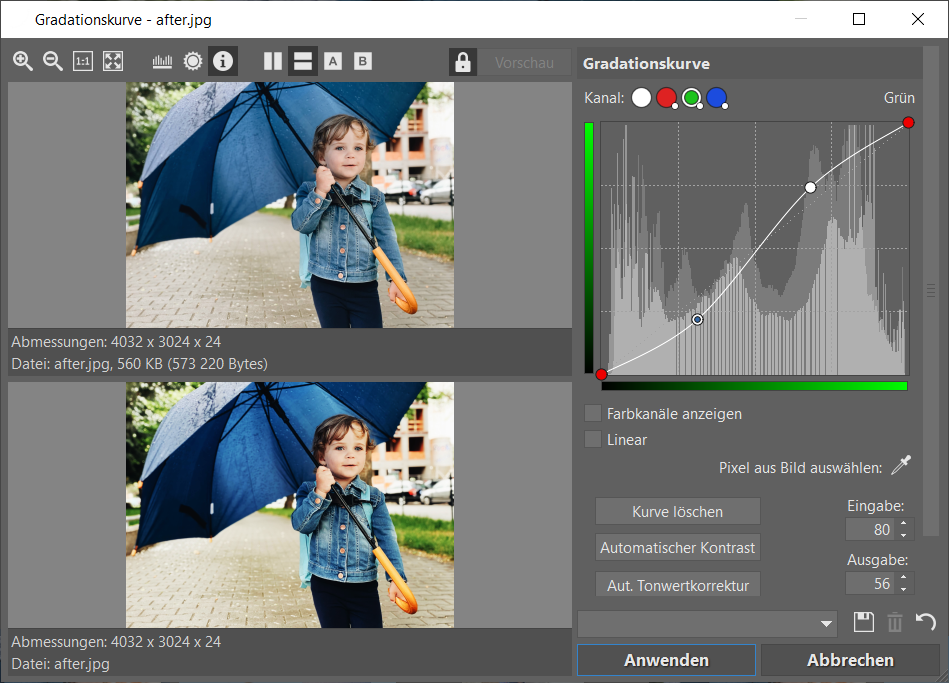Reset the curve with the undo arrow

point(926,623)
